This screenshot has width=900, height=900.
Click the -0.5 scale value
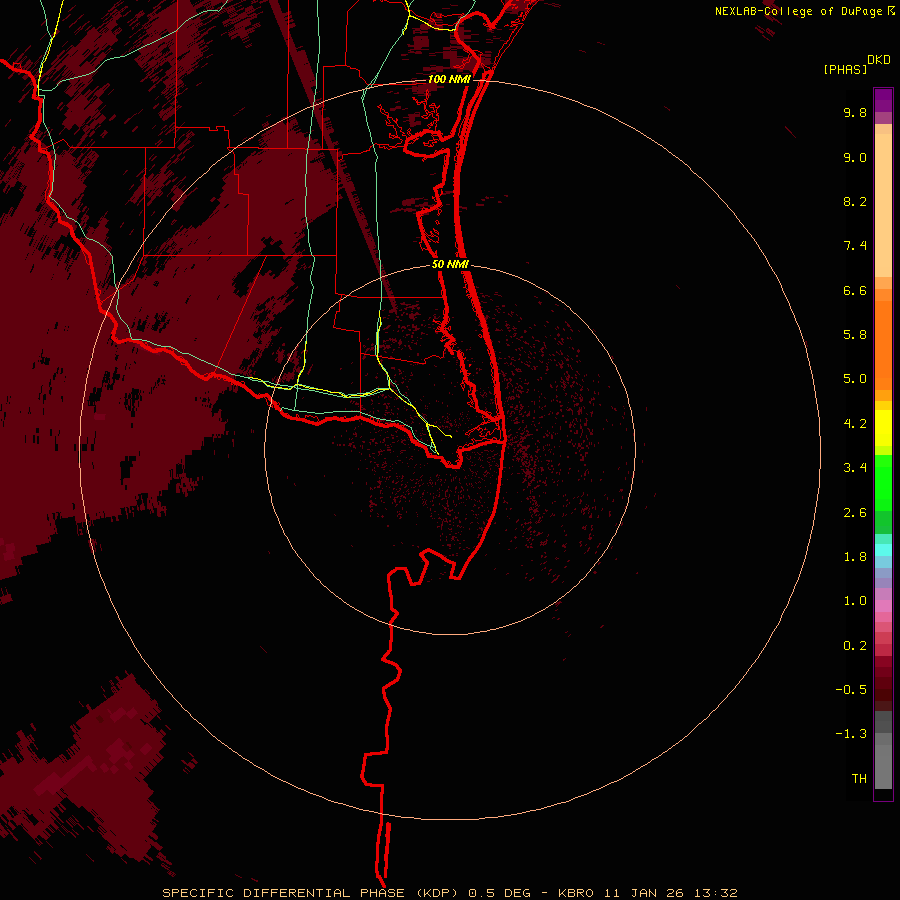coord(851,690)
